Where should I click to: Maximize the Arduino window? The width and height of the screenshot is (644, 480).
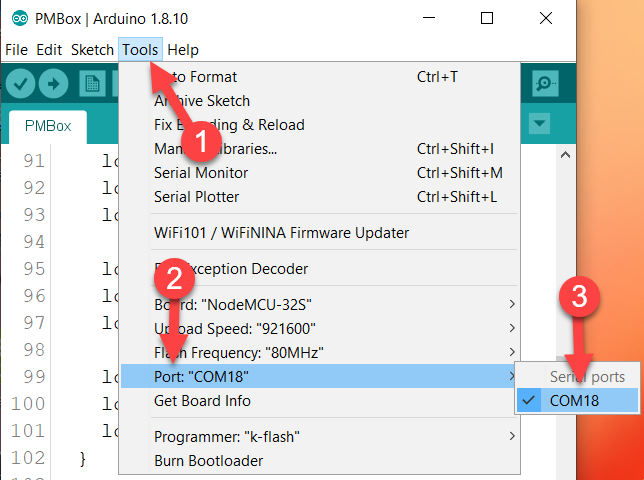pos(487,18)
